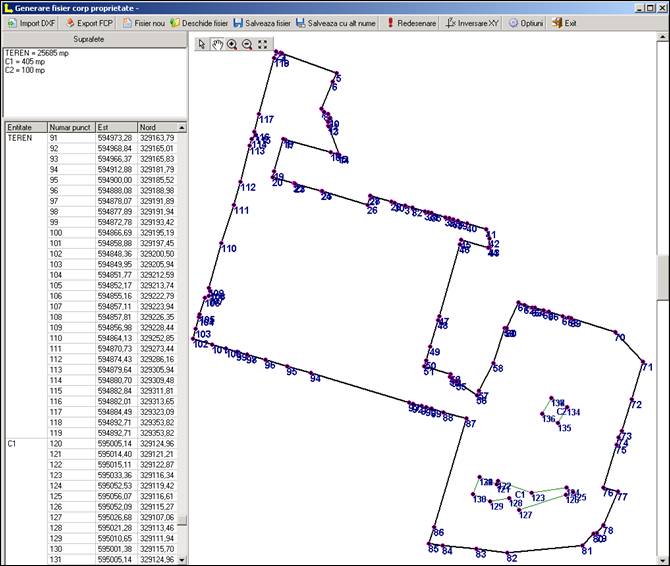Click Est value 594900,00
Viewport: 670px width, 566px height.
tap(115, 180)
